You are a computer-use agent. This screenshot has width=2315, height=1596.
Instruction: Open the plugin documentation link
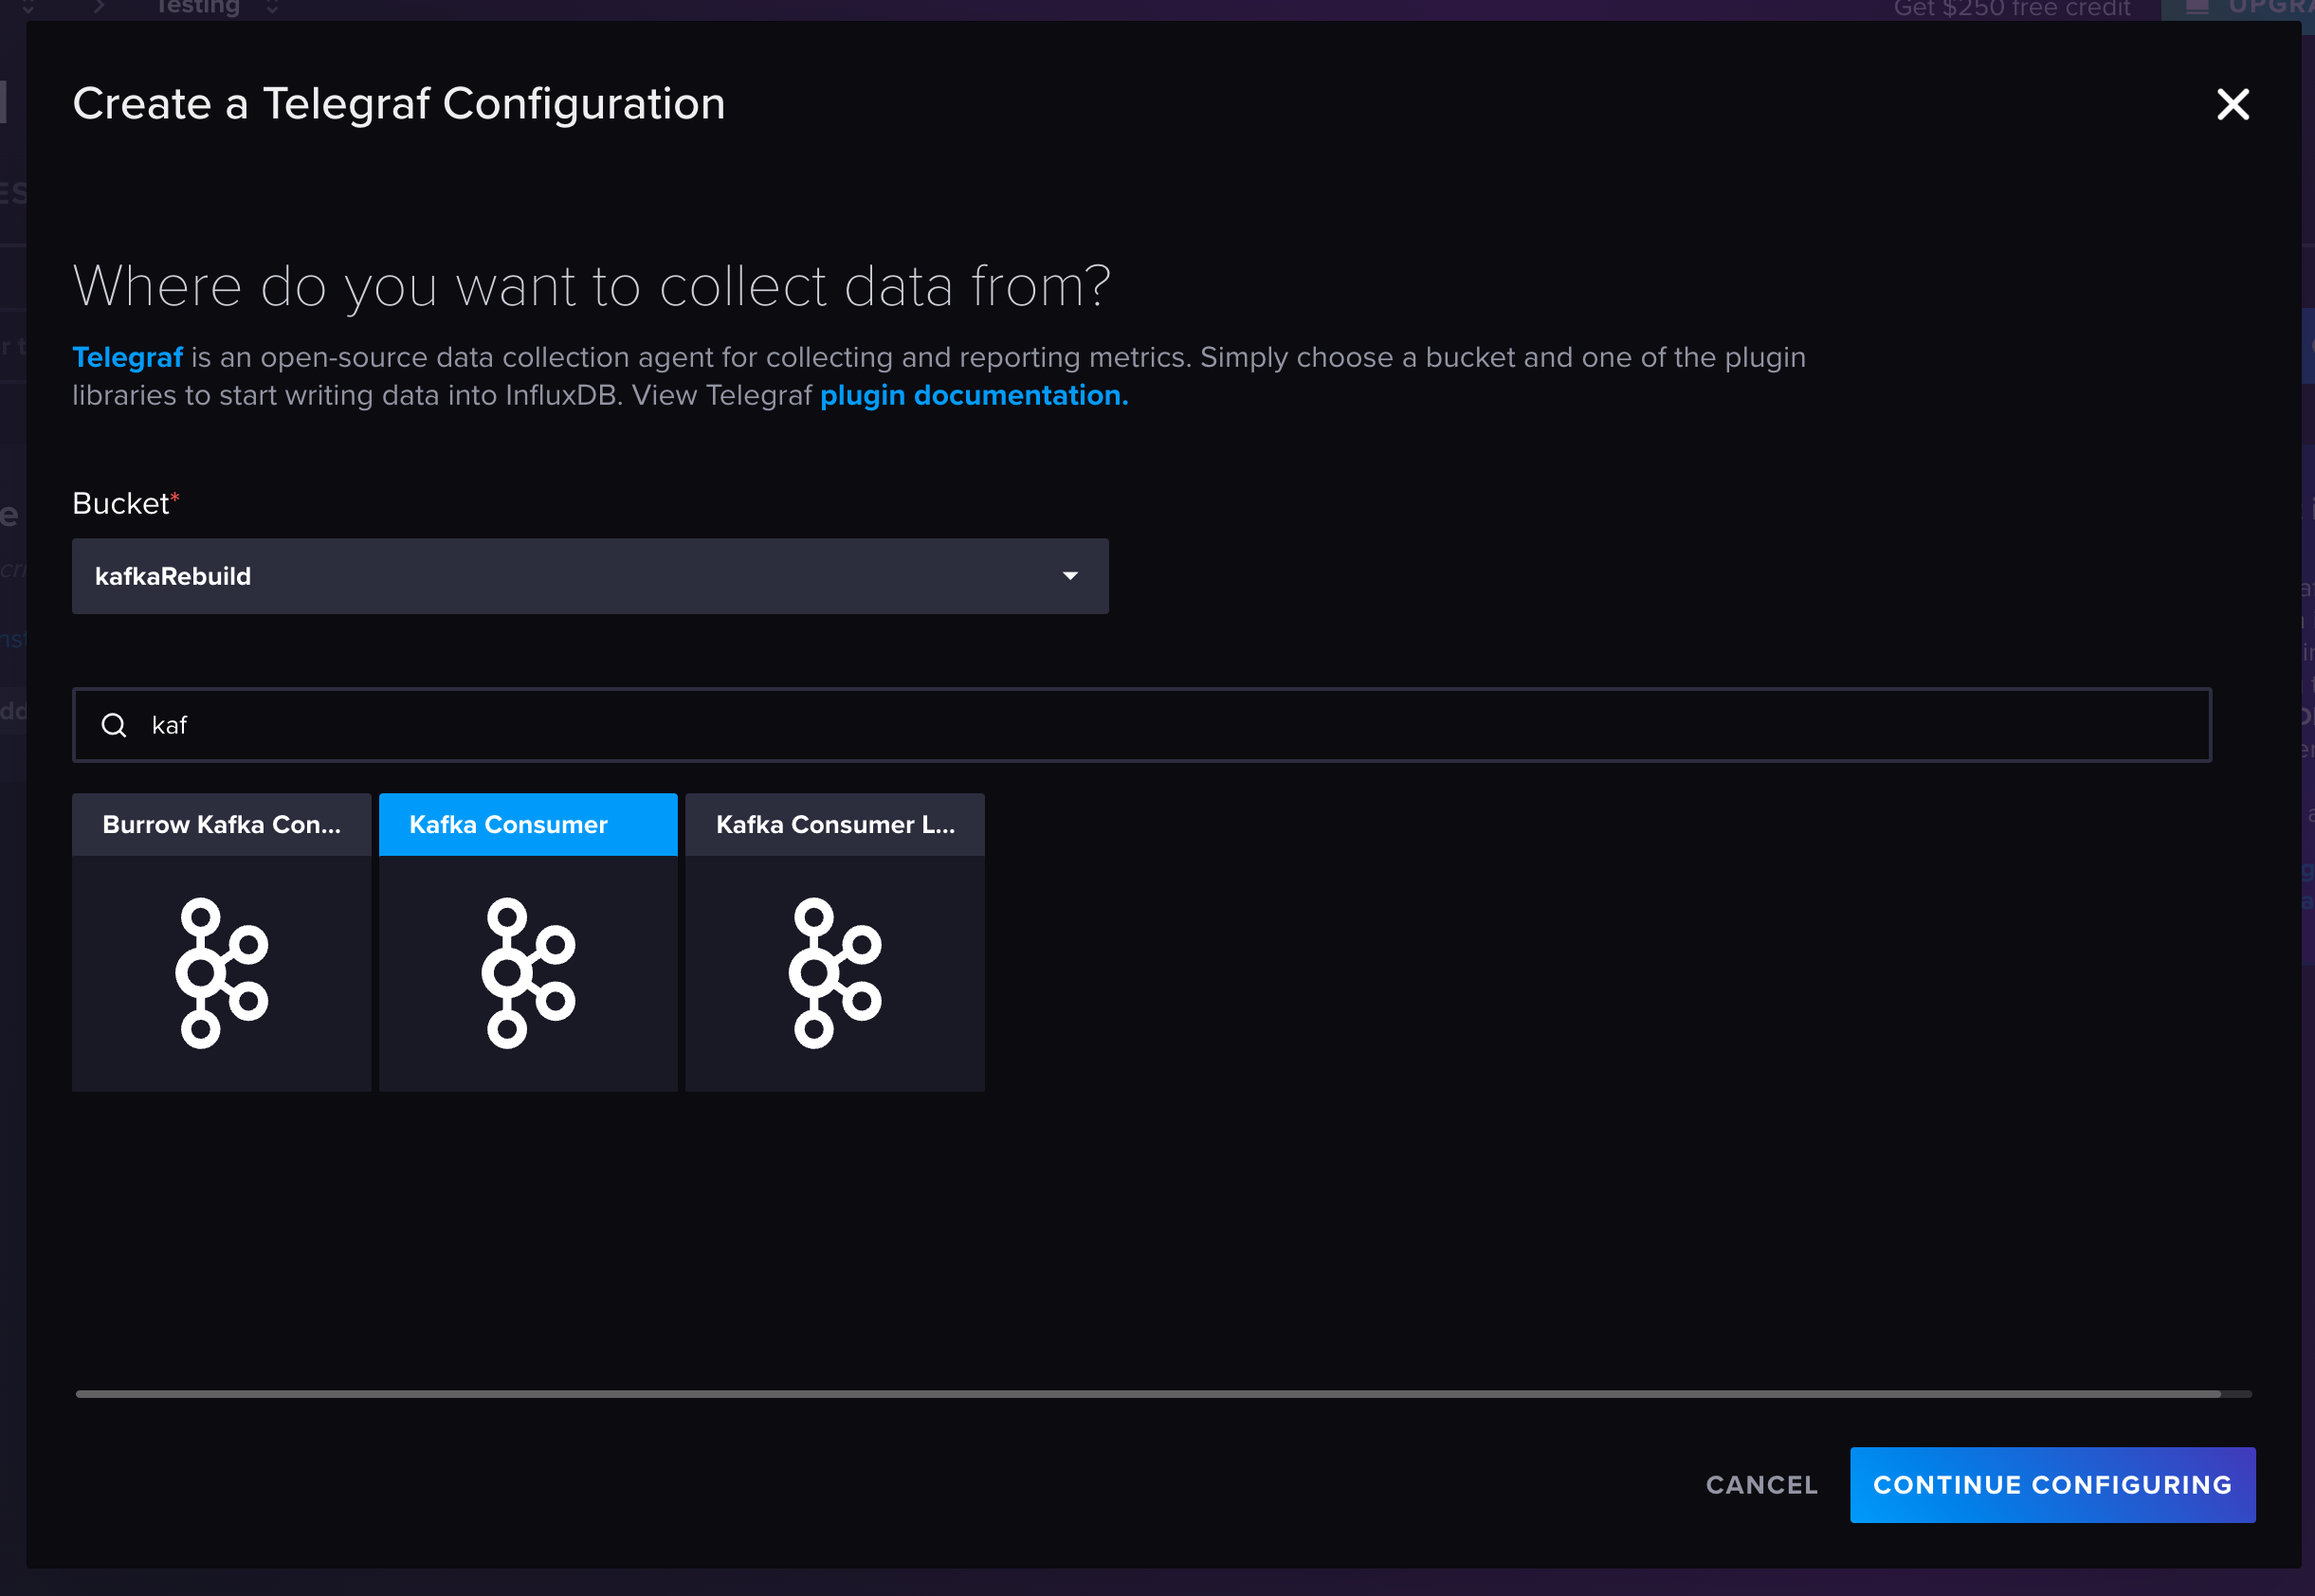click(973, 395)
